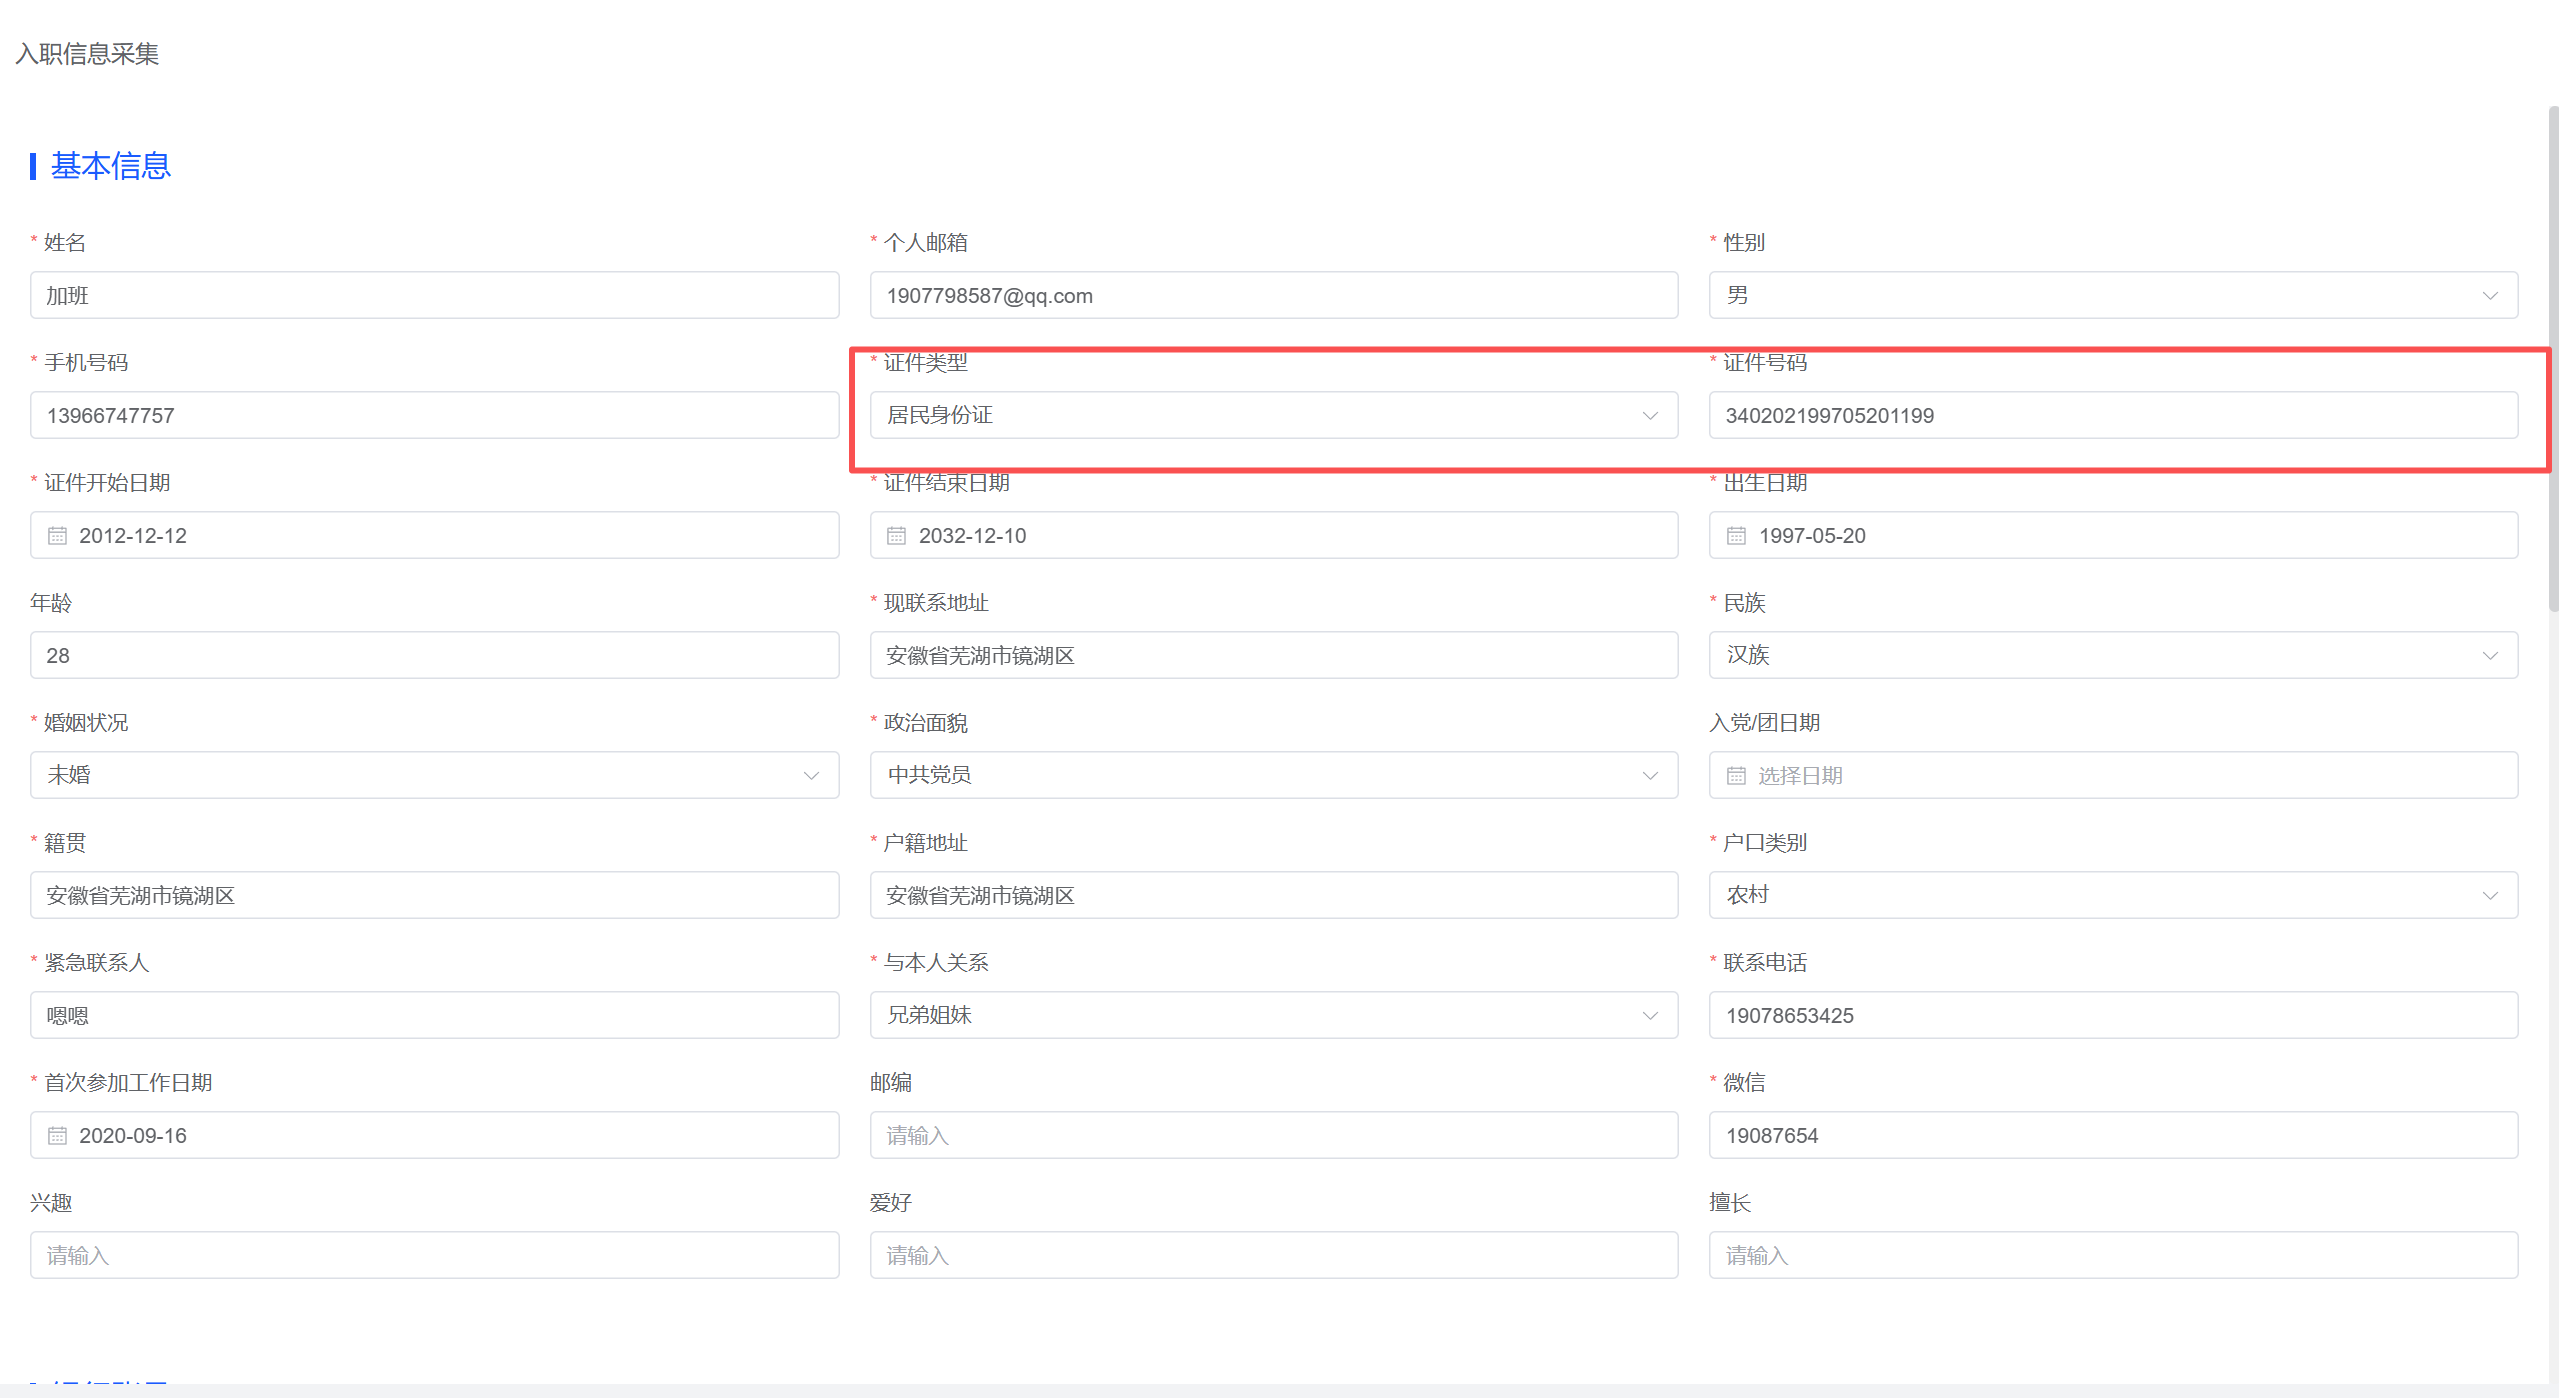Click calendar icon in 入党/团日期 field
The image size is (2559, 1398).
point(1736,776)
